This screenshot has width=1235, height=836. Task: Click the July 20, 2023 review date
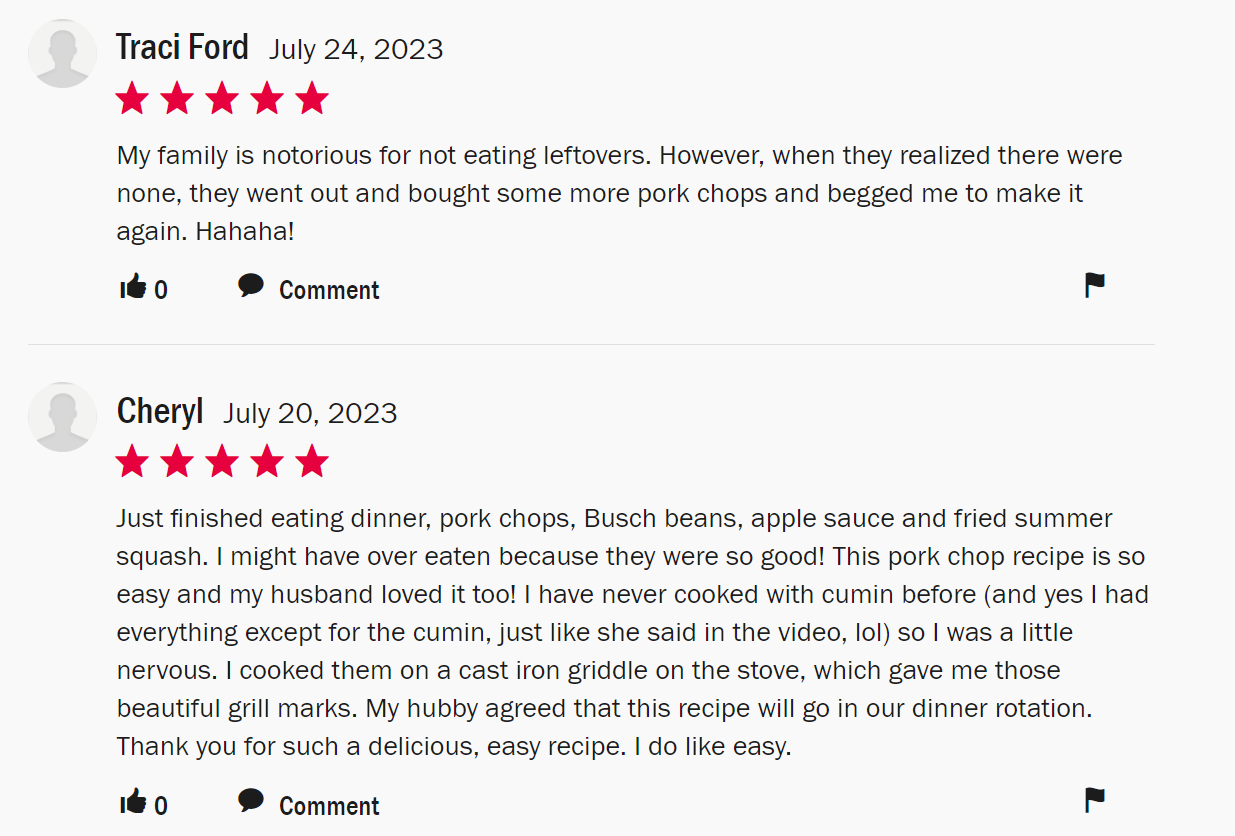[x=310, y=413]
